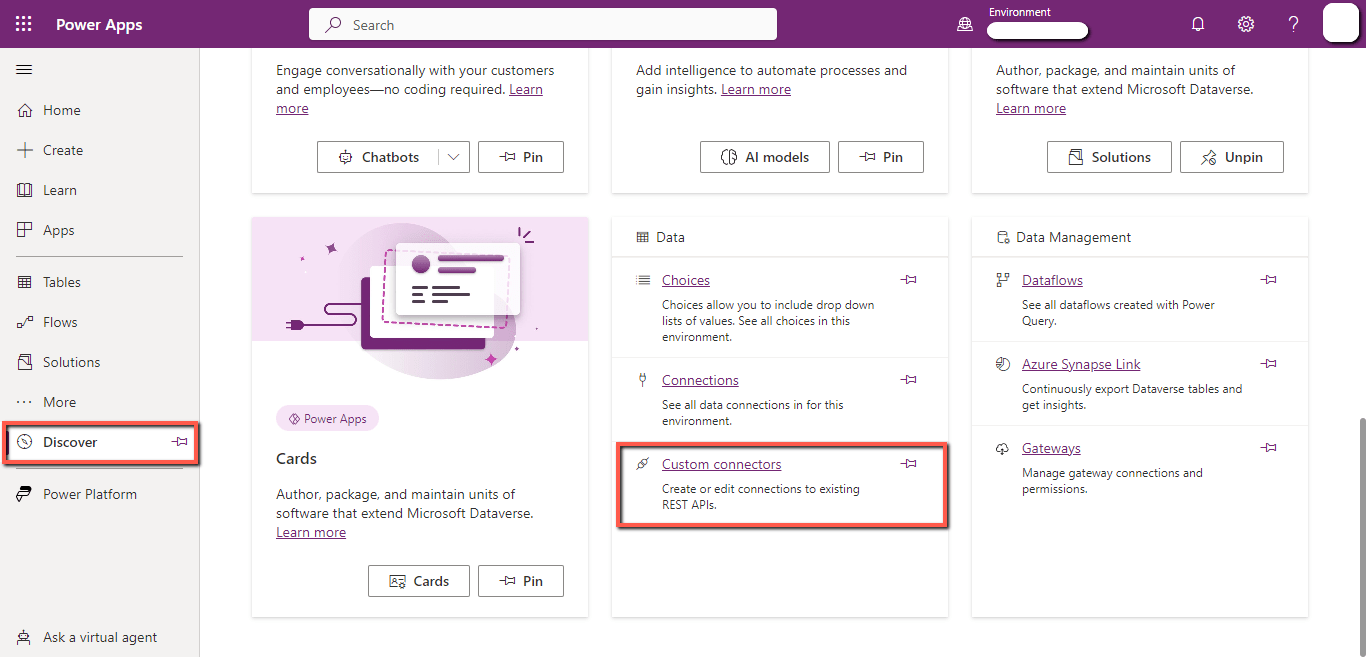Pin Connections to the navigation
The width and height of the screenshot is (1366, 657).
click(x=909, y=380)
